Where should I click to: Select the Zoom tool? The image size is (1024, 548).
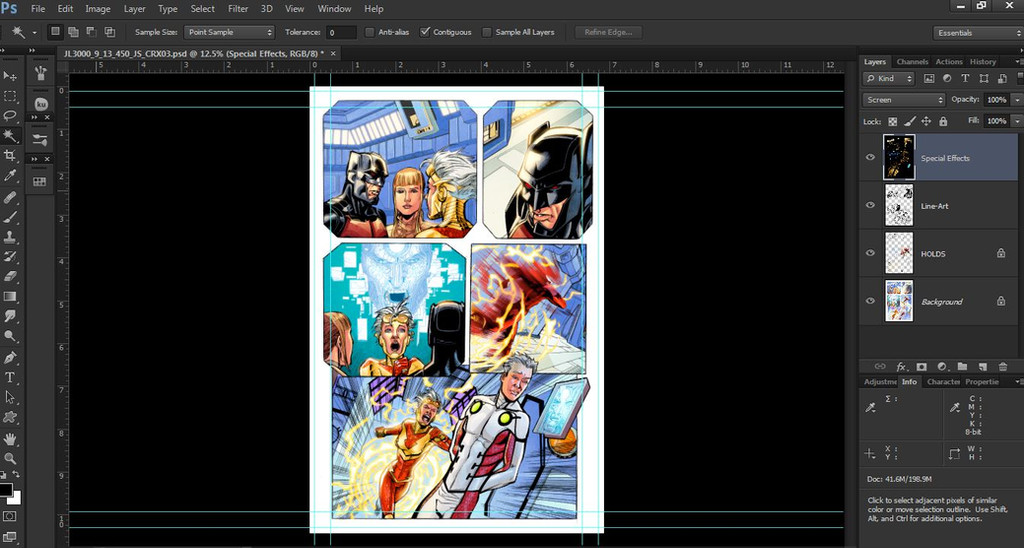tap(10, 459)
